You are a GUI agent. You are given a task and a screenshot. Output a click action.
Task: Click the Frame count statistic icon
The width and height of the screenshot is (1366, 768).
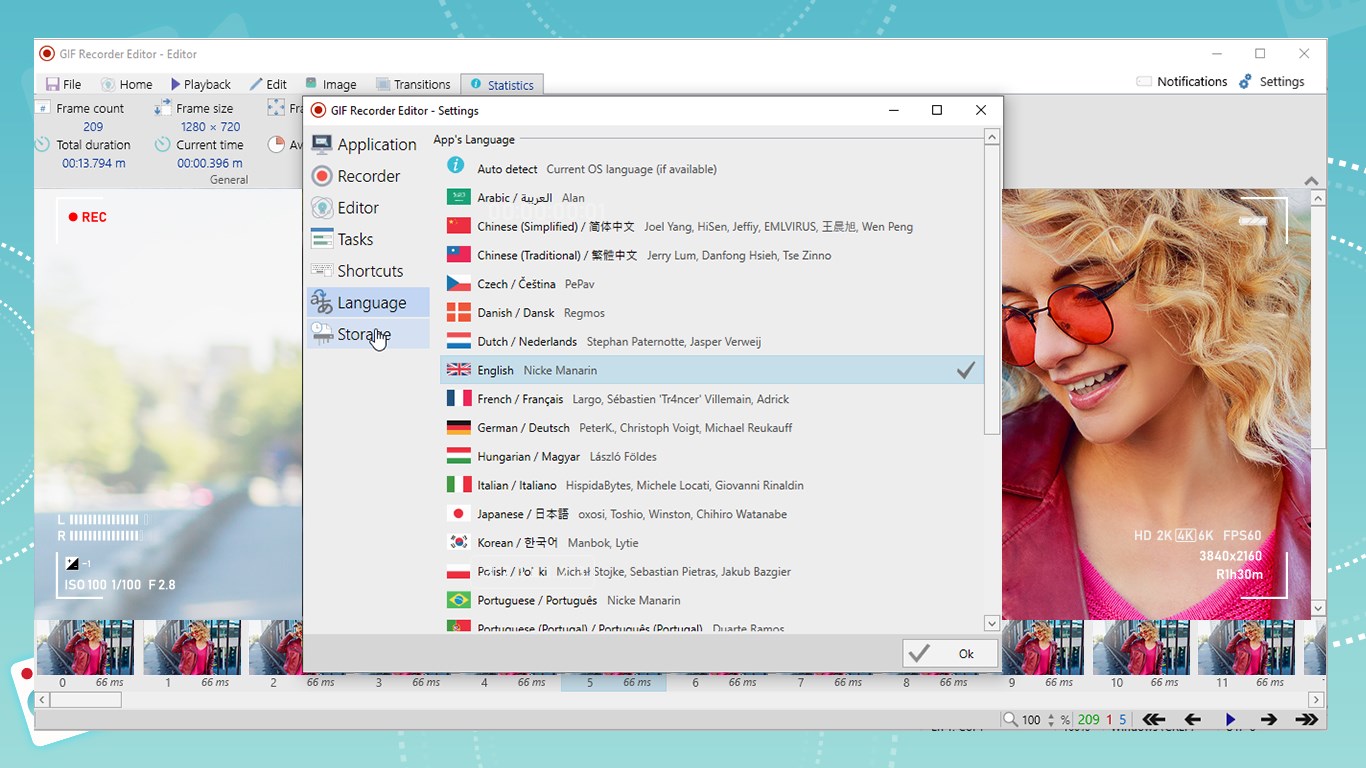[x=43, y=107]
